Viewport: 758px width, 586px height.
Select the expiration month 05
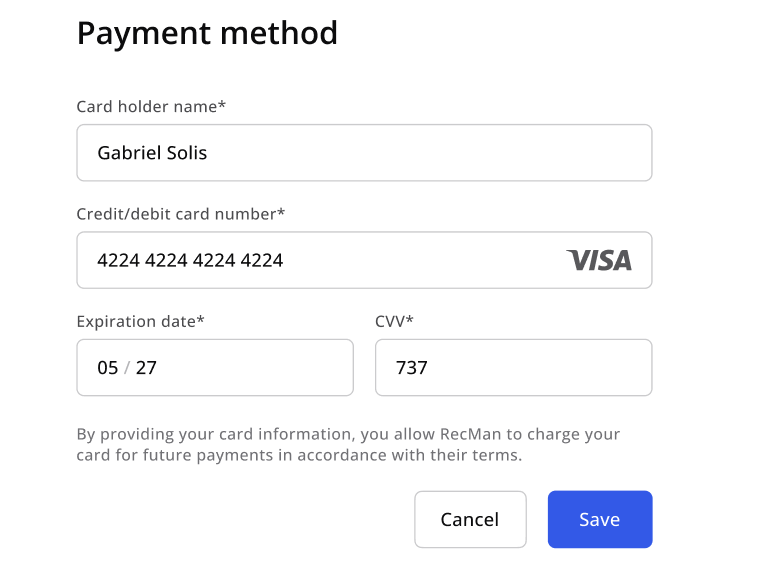pyautogui.click(x=108, y=367)
